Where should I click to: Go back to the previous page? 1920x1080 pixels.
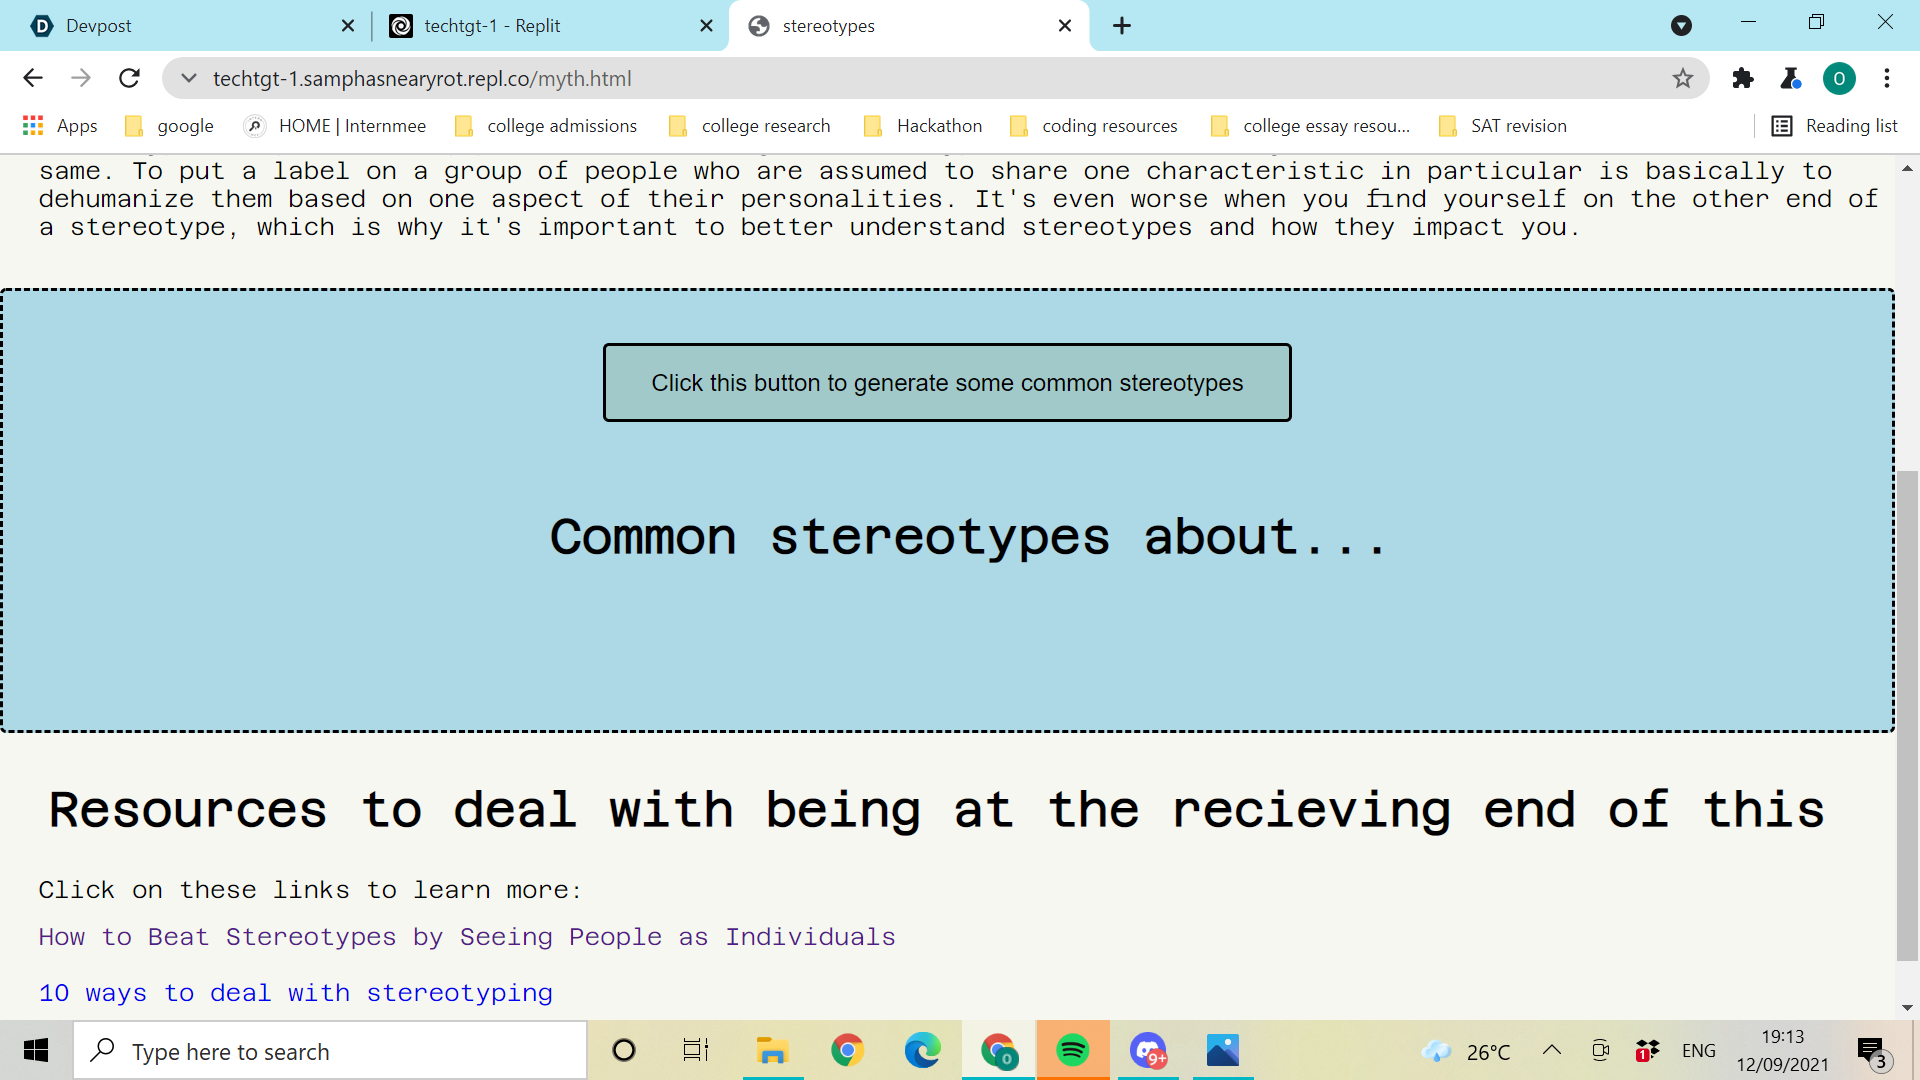(x=33, y=78)
